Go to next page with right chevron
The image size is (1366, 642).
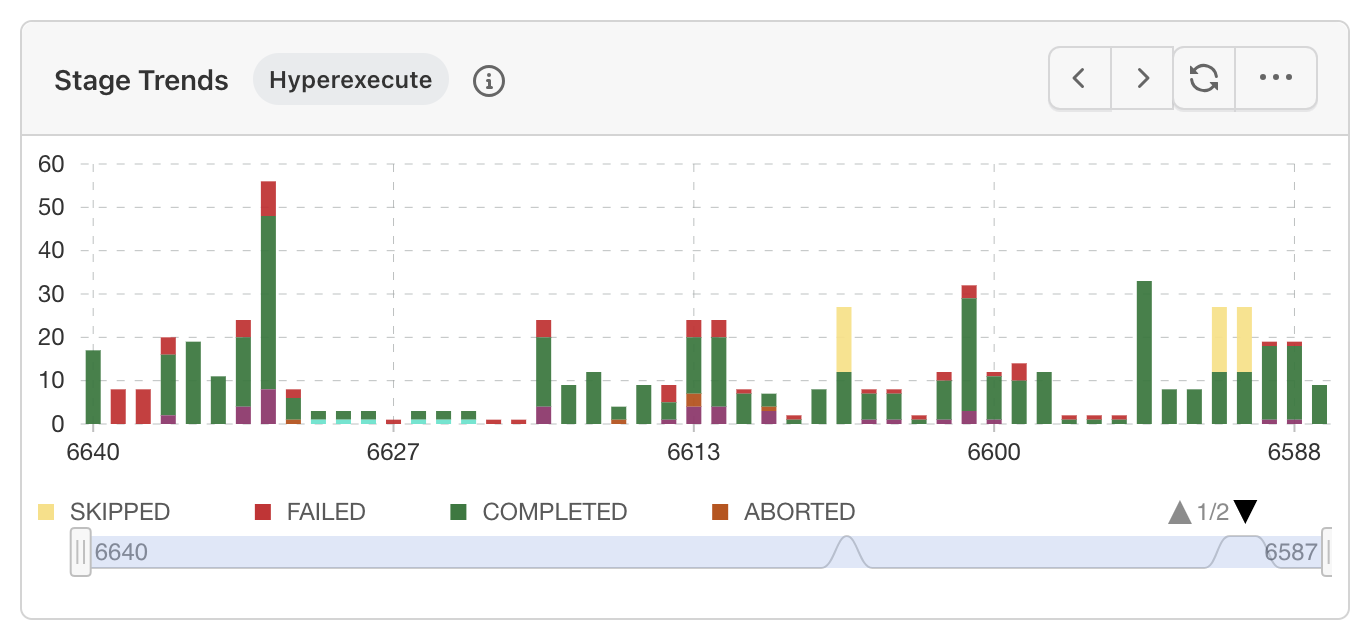coord(1143,78)
